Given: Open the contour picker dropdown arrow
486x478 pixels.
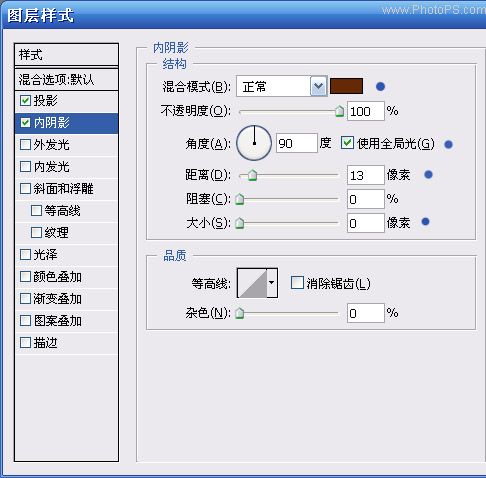Looking at the screenshot, I should point(272,283).
